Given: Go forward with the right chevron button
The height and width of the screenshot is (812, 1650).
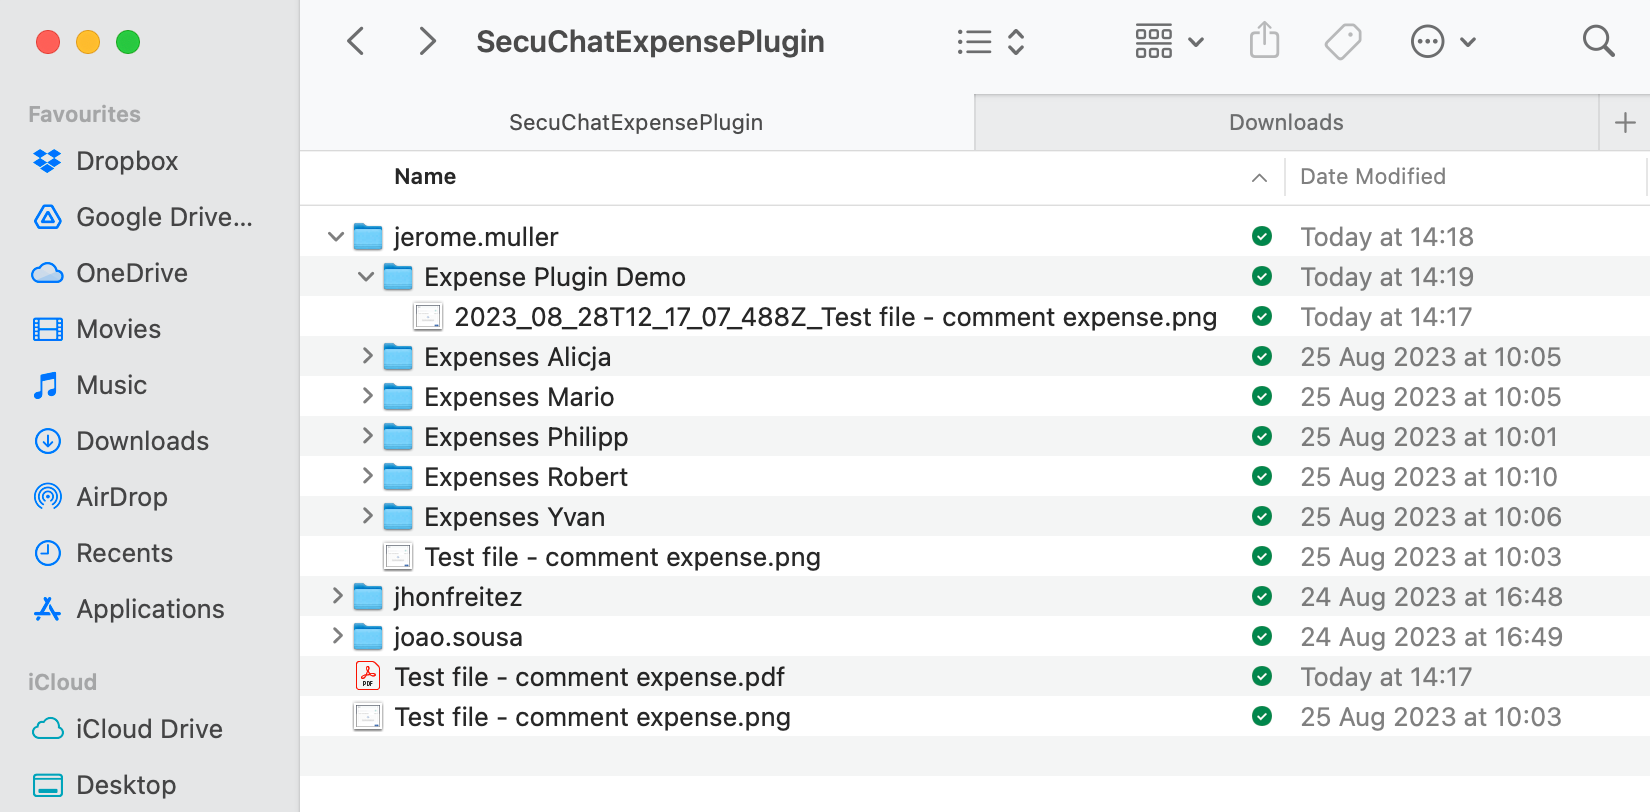Looking at the screenshot, I should click(427, 42).
